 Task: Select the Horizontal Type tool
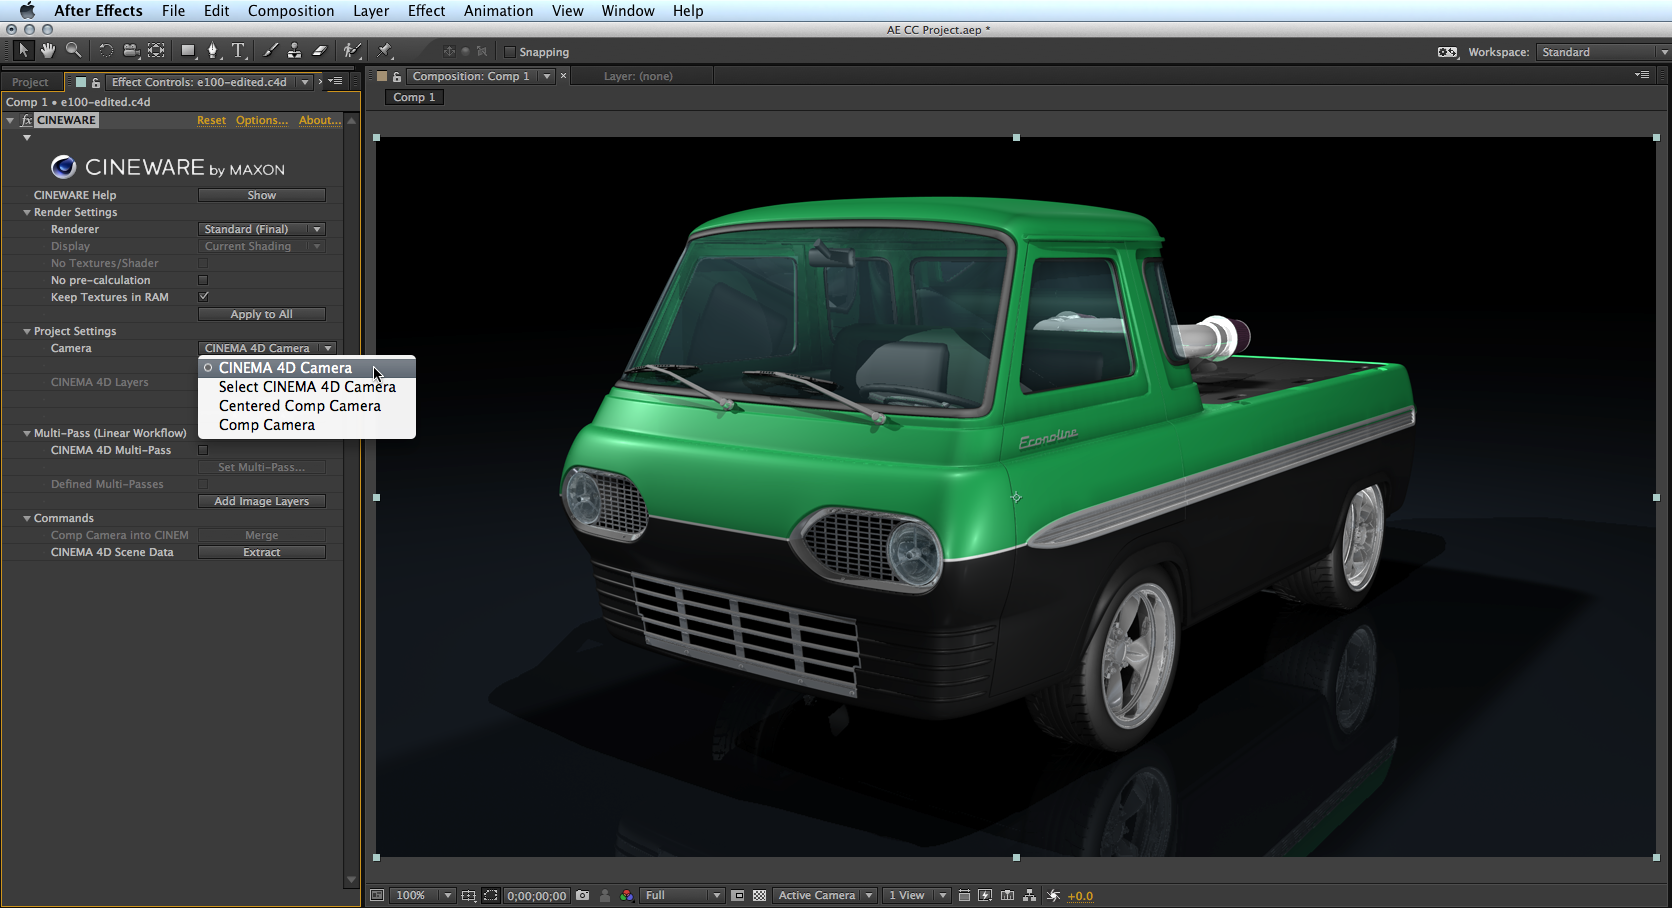[x=238, y=50]
